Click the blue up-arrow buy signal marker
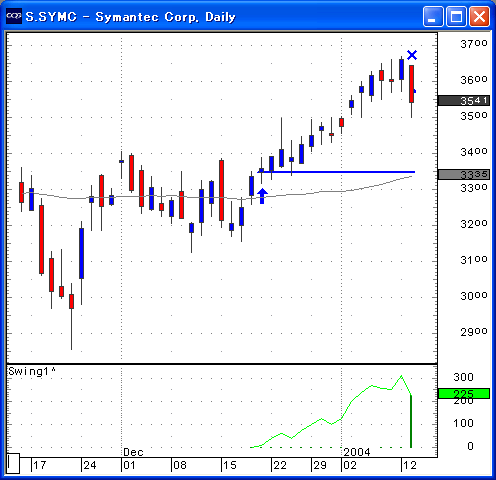The image size is (496, 480). pyautogui.click(x=262, y=196)
